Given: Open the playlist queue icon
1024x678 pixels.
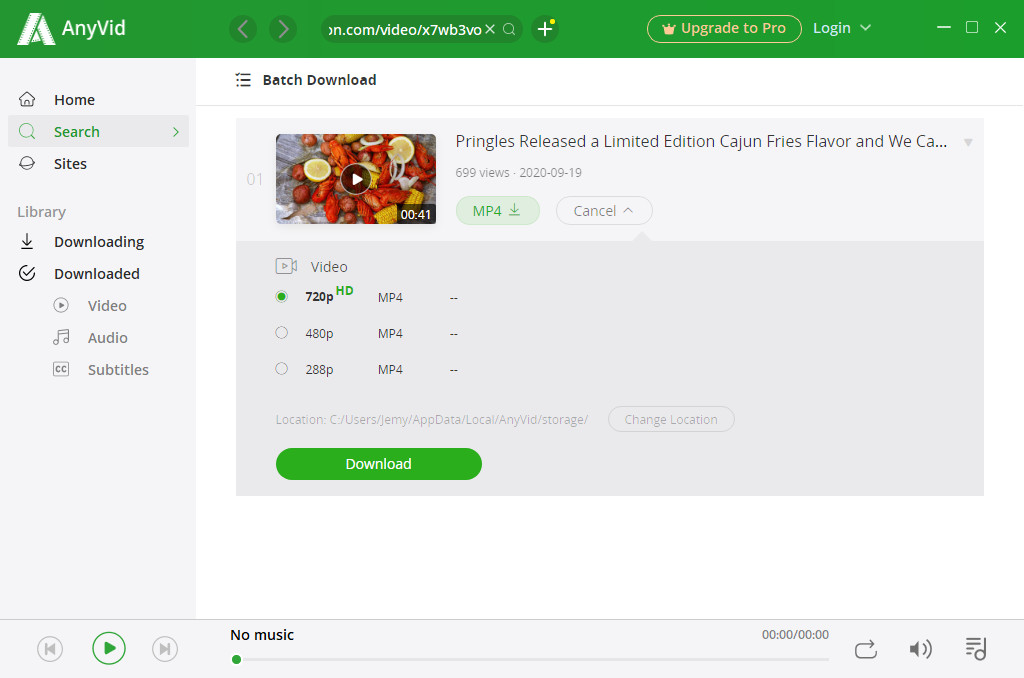Looking at the screenshot, I should click(976, 649).
